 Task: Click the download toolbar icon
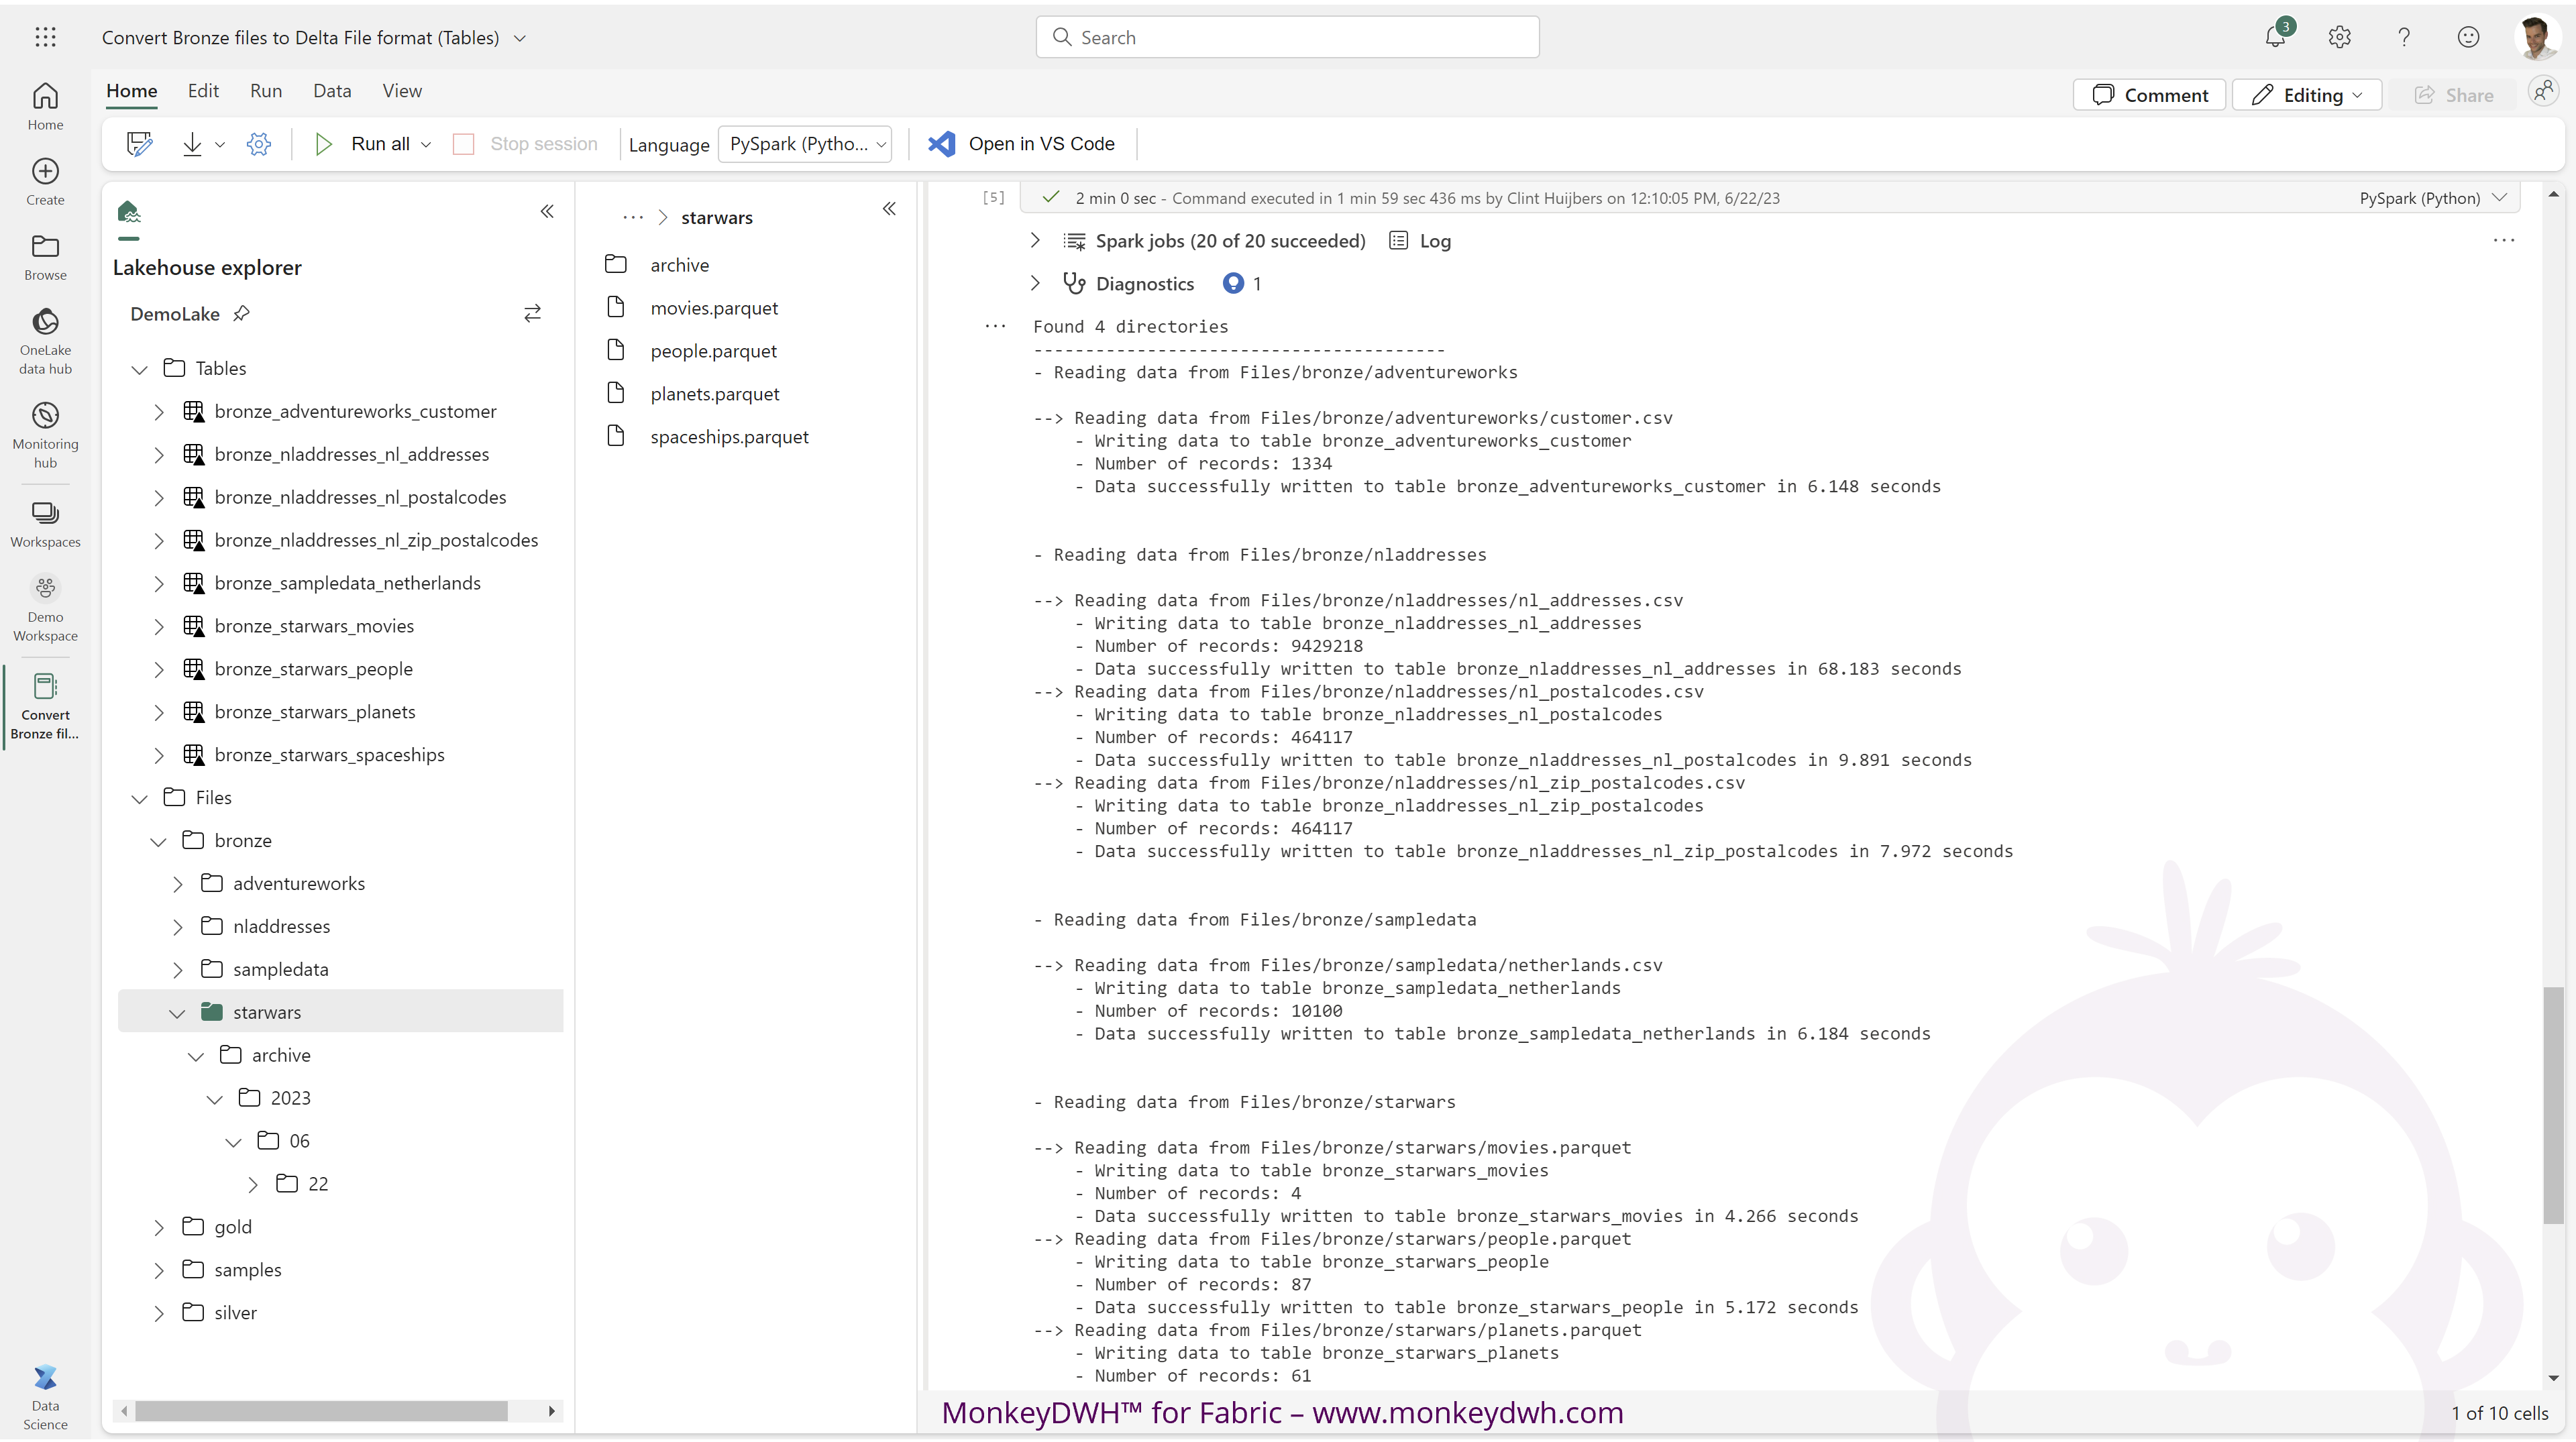(x=192, y=144)
